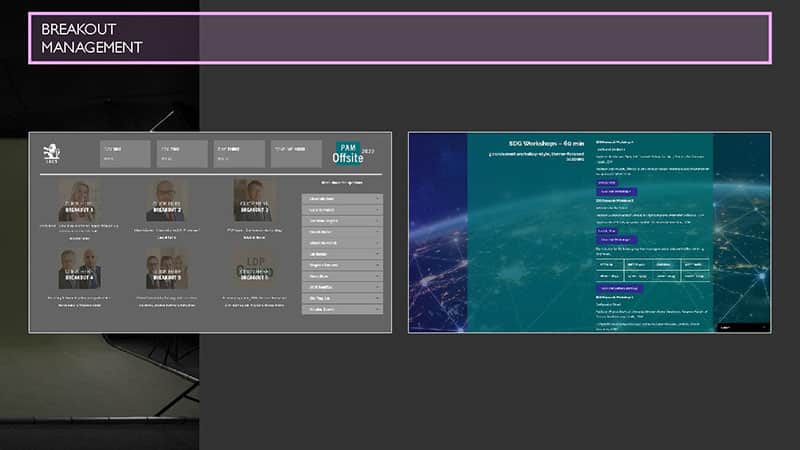The image size is (800, 450).
Task: Click the small purple button under Workshop 1
Action: (606, 181)
